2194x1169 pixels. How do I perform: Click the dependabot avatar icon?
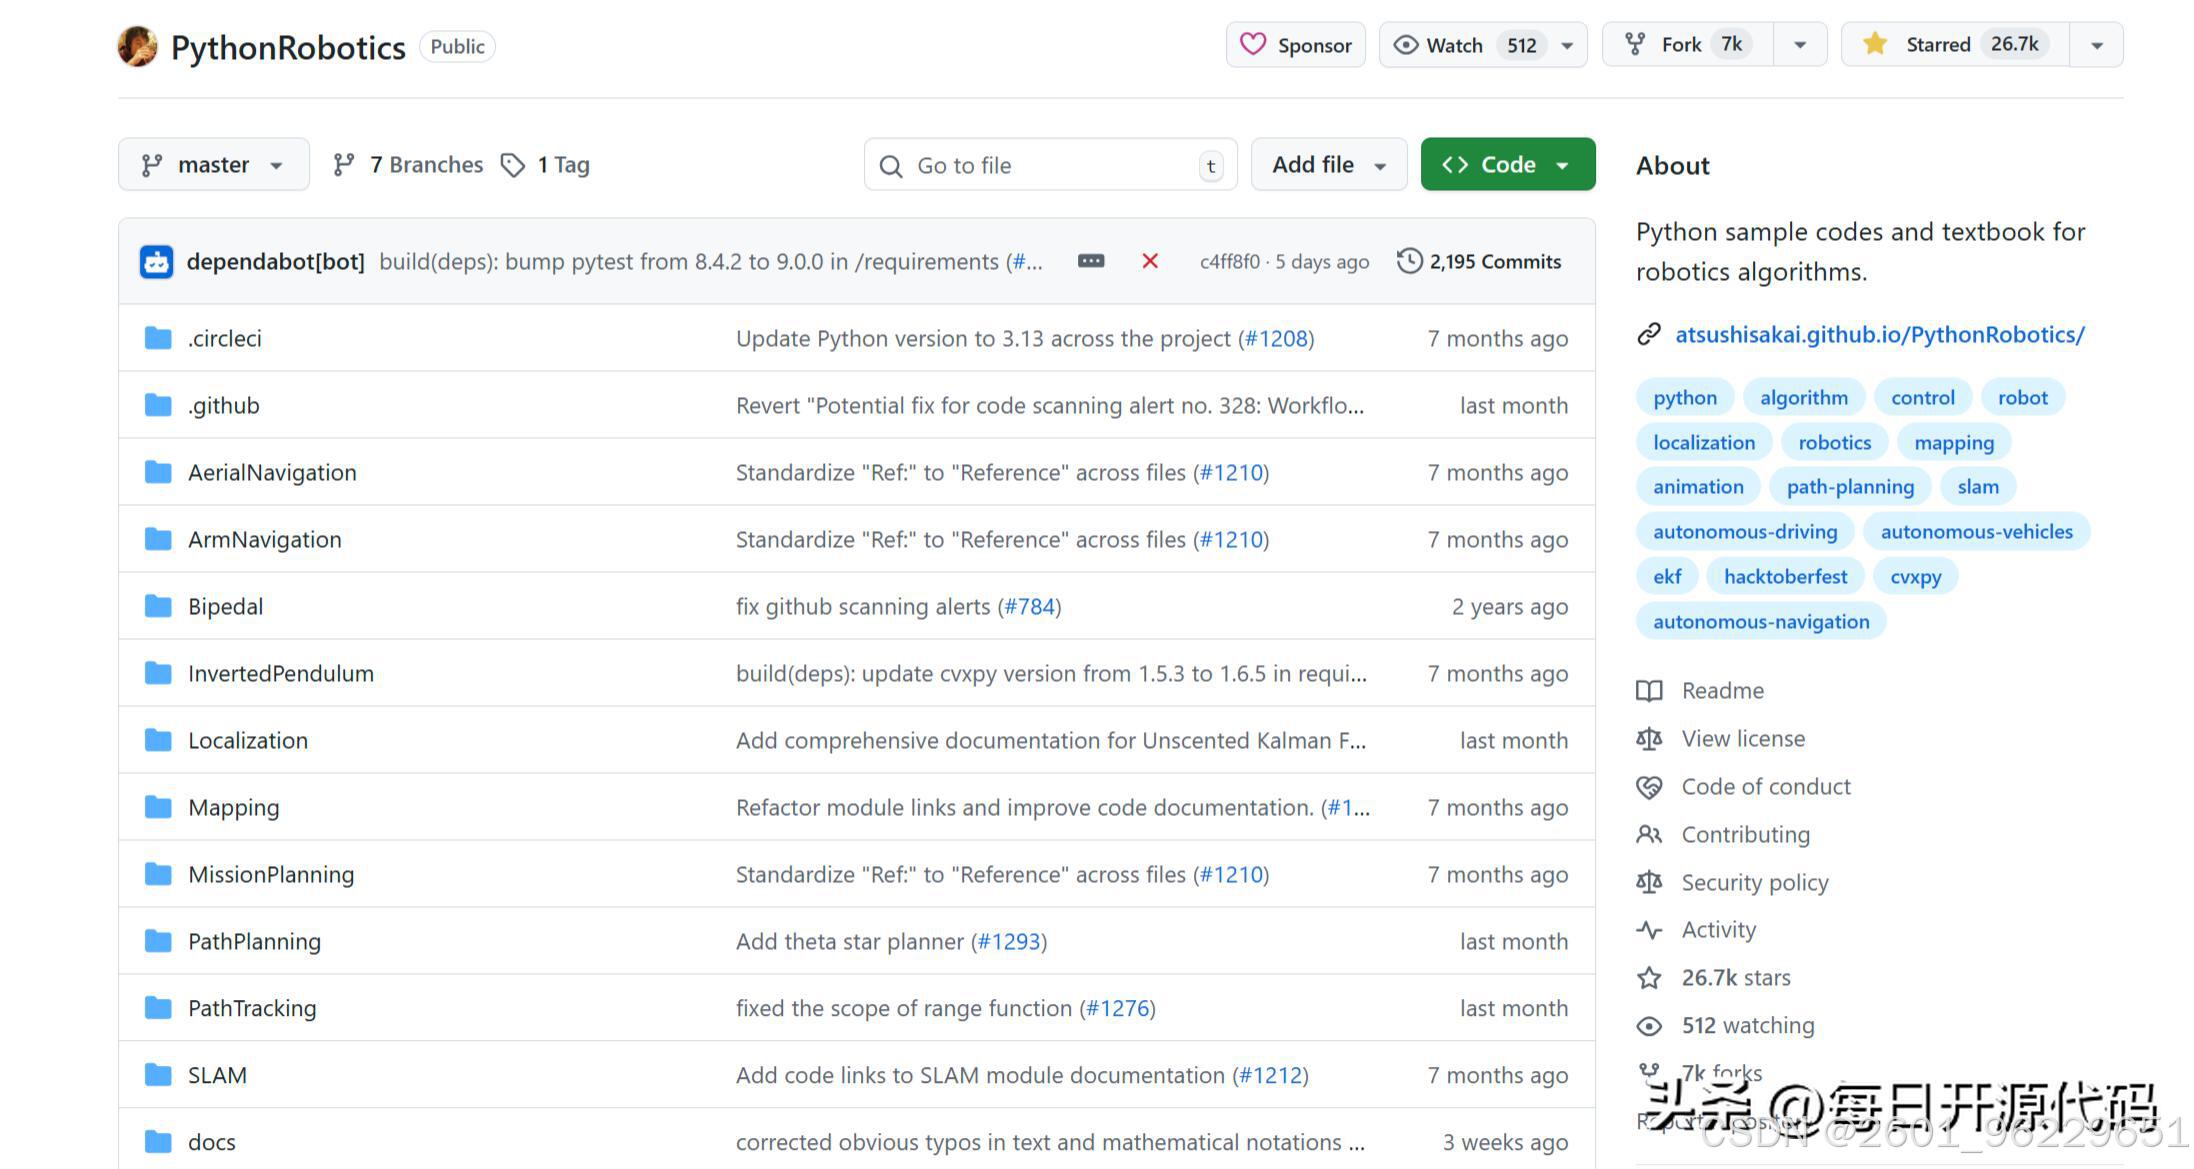pyautogui.click(x=156, y=262)
